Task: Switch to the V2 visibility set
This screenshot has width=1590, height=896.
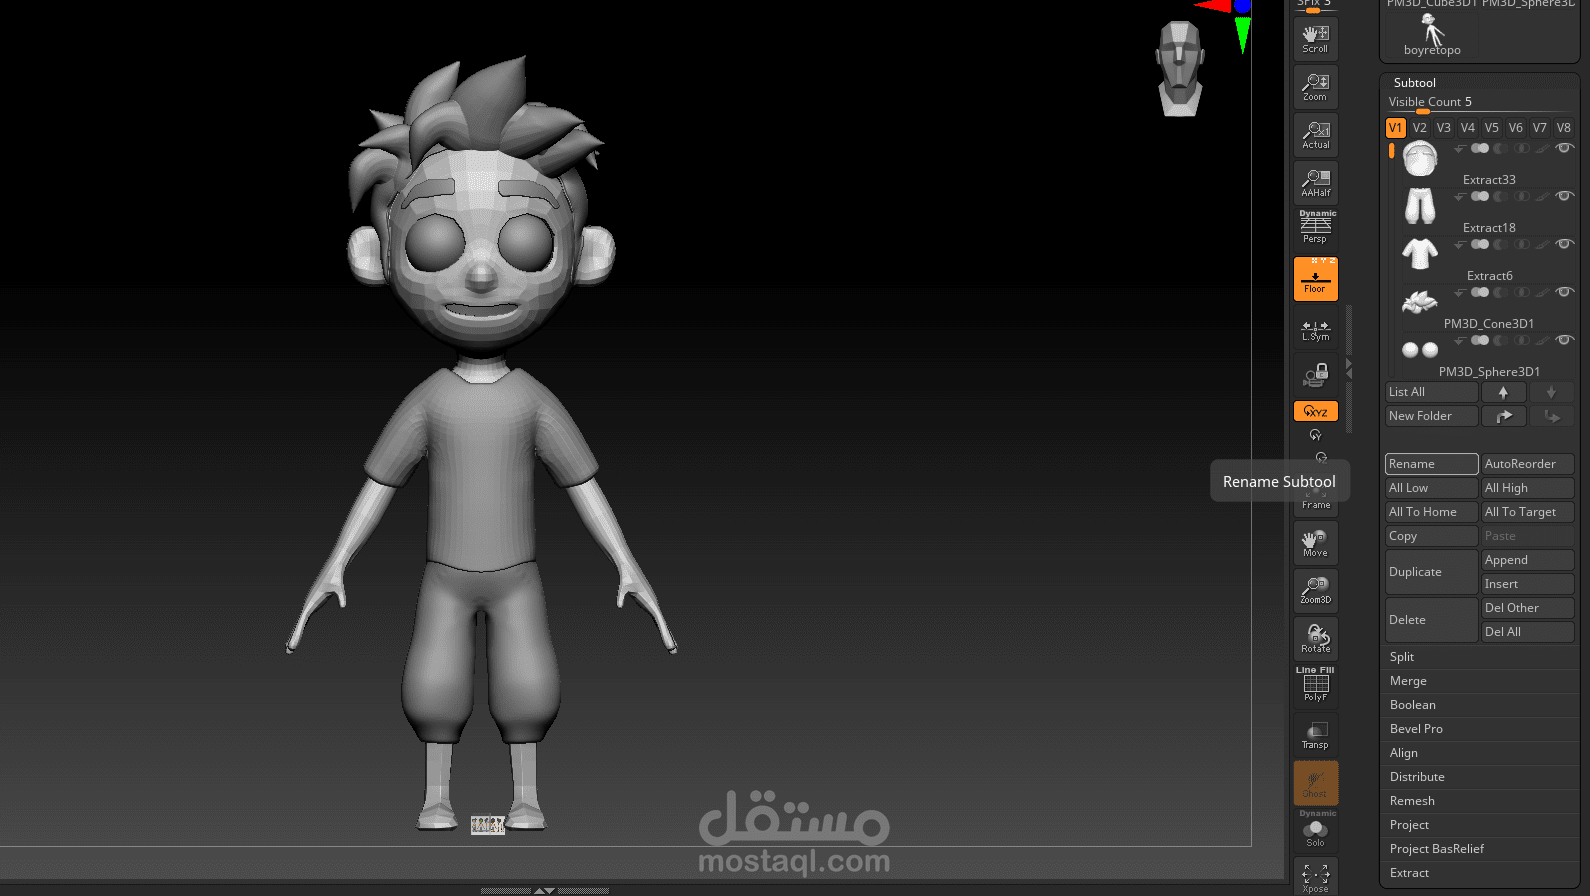Action: tap(1419, 128)
